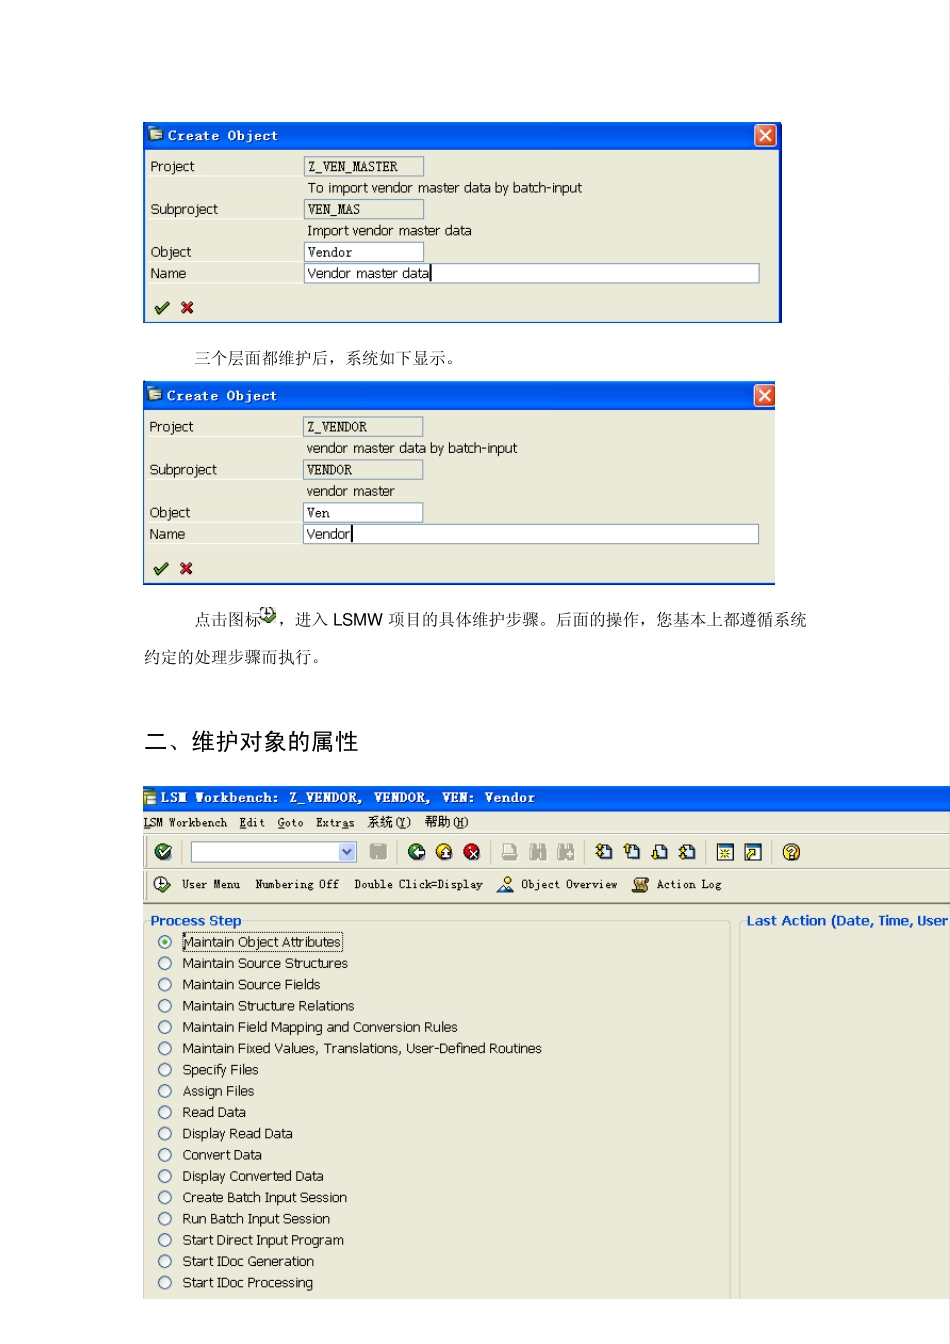950x1344 pixels.
Task: Open the LSM Workbench menu
Action: click(x=185, y=823)
